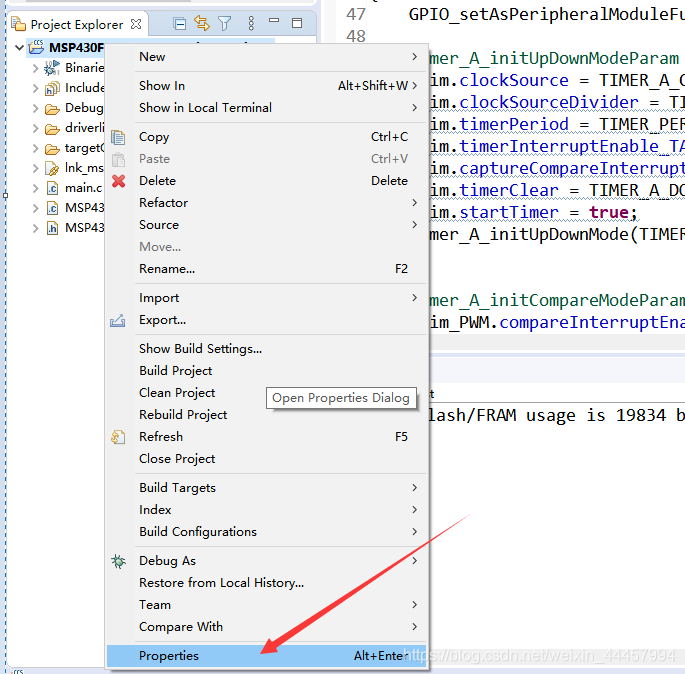Image resolution: width=685 pixels, height=674 pixels.
Task: Click the MSP43 .c source file icon
Action: 52,208
